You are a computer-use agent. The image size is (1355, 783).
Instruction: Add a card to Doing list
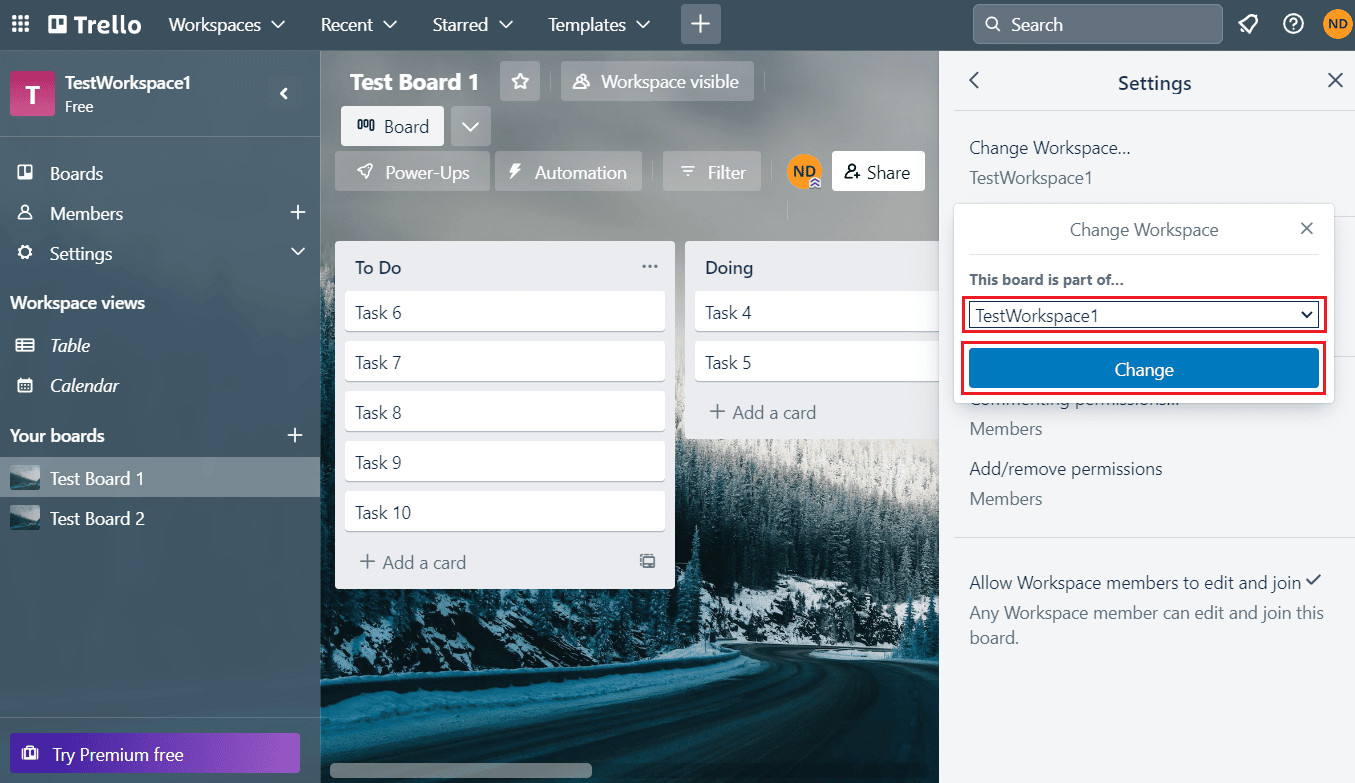[x=763, y=412]
